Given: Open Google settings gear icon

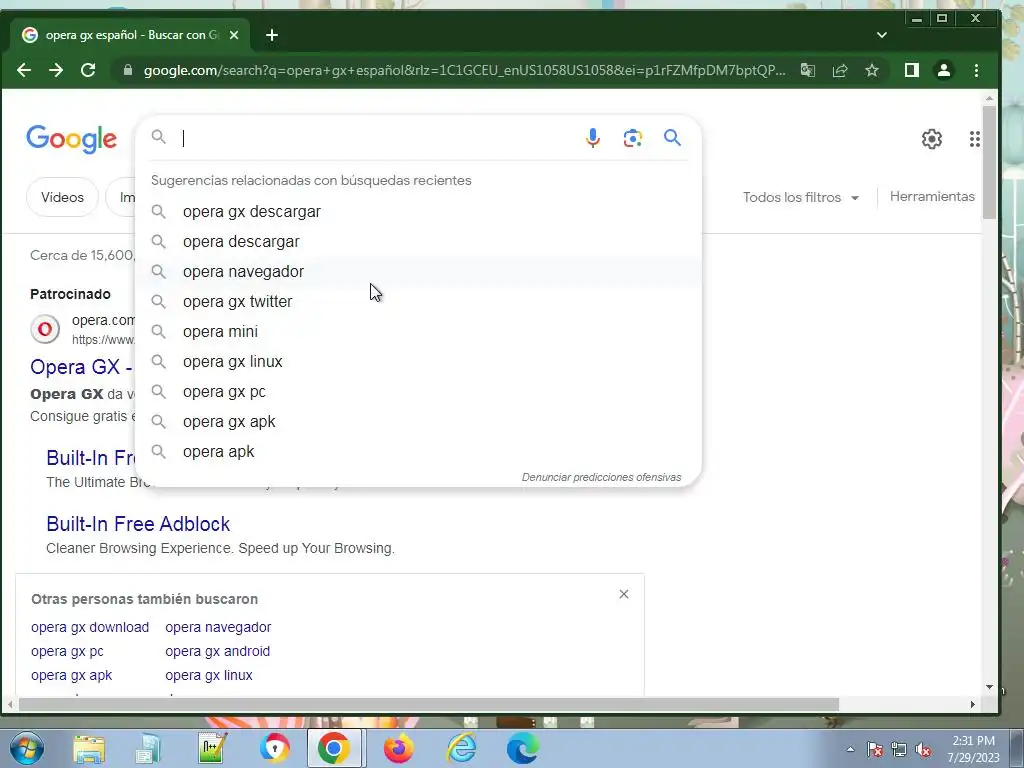Looking at the screenshot, I should click(x=931, y=138).
